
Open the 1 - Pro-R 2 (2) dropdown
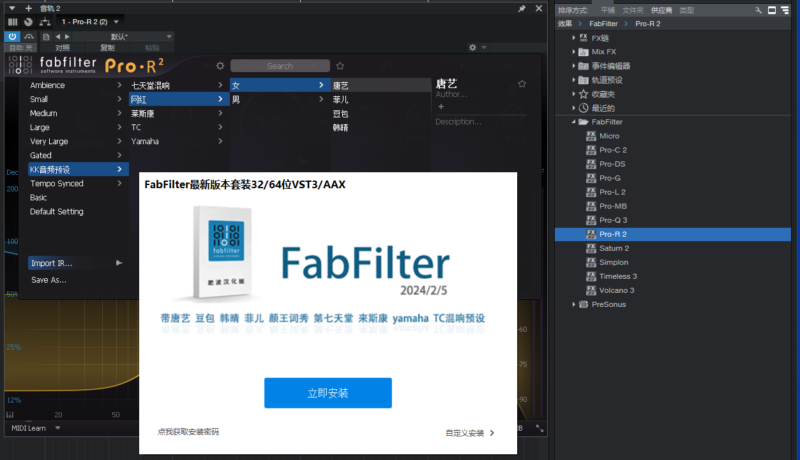(89, 22)
